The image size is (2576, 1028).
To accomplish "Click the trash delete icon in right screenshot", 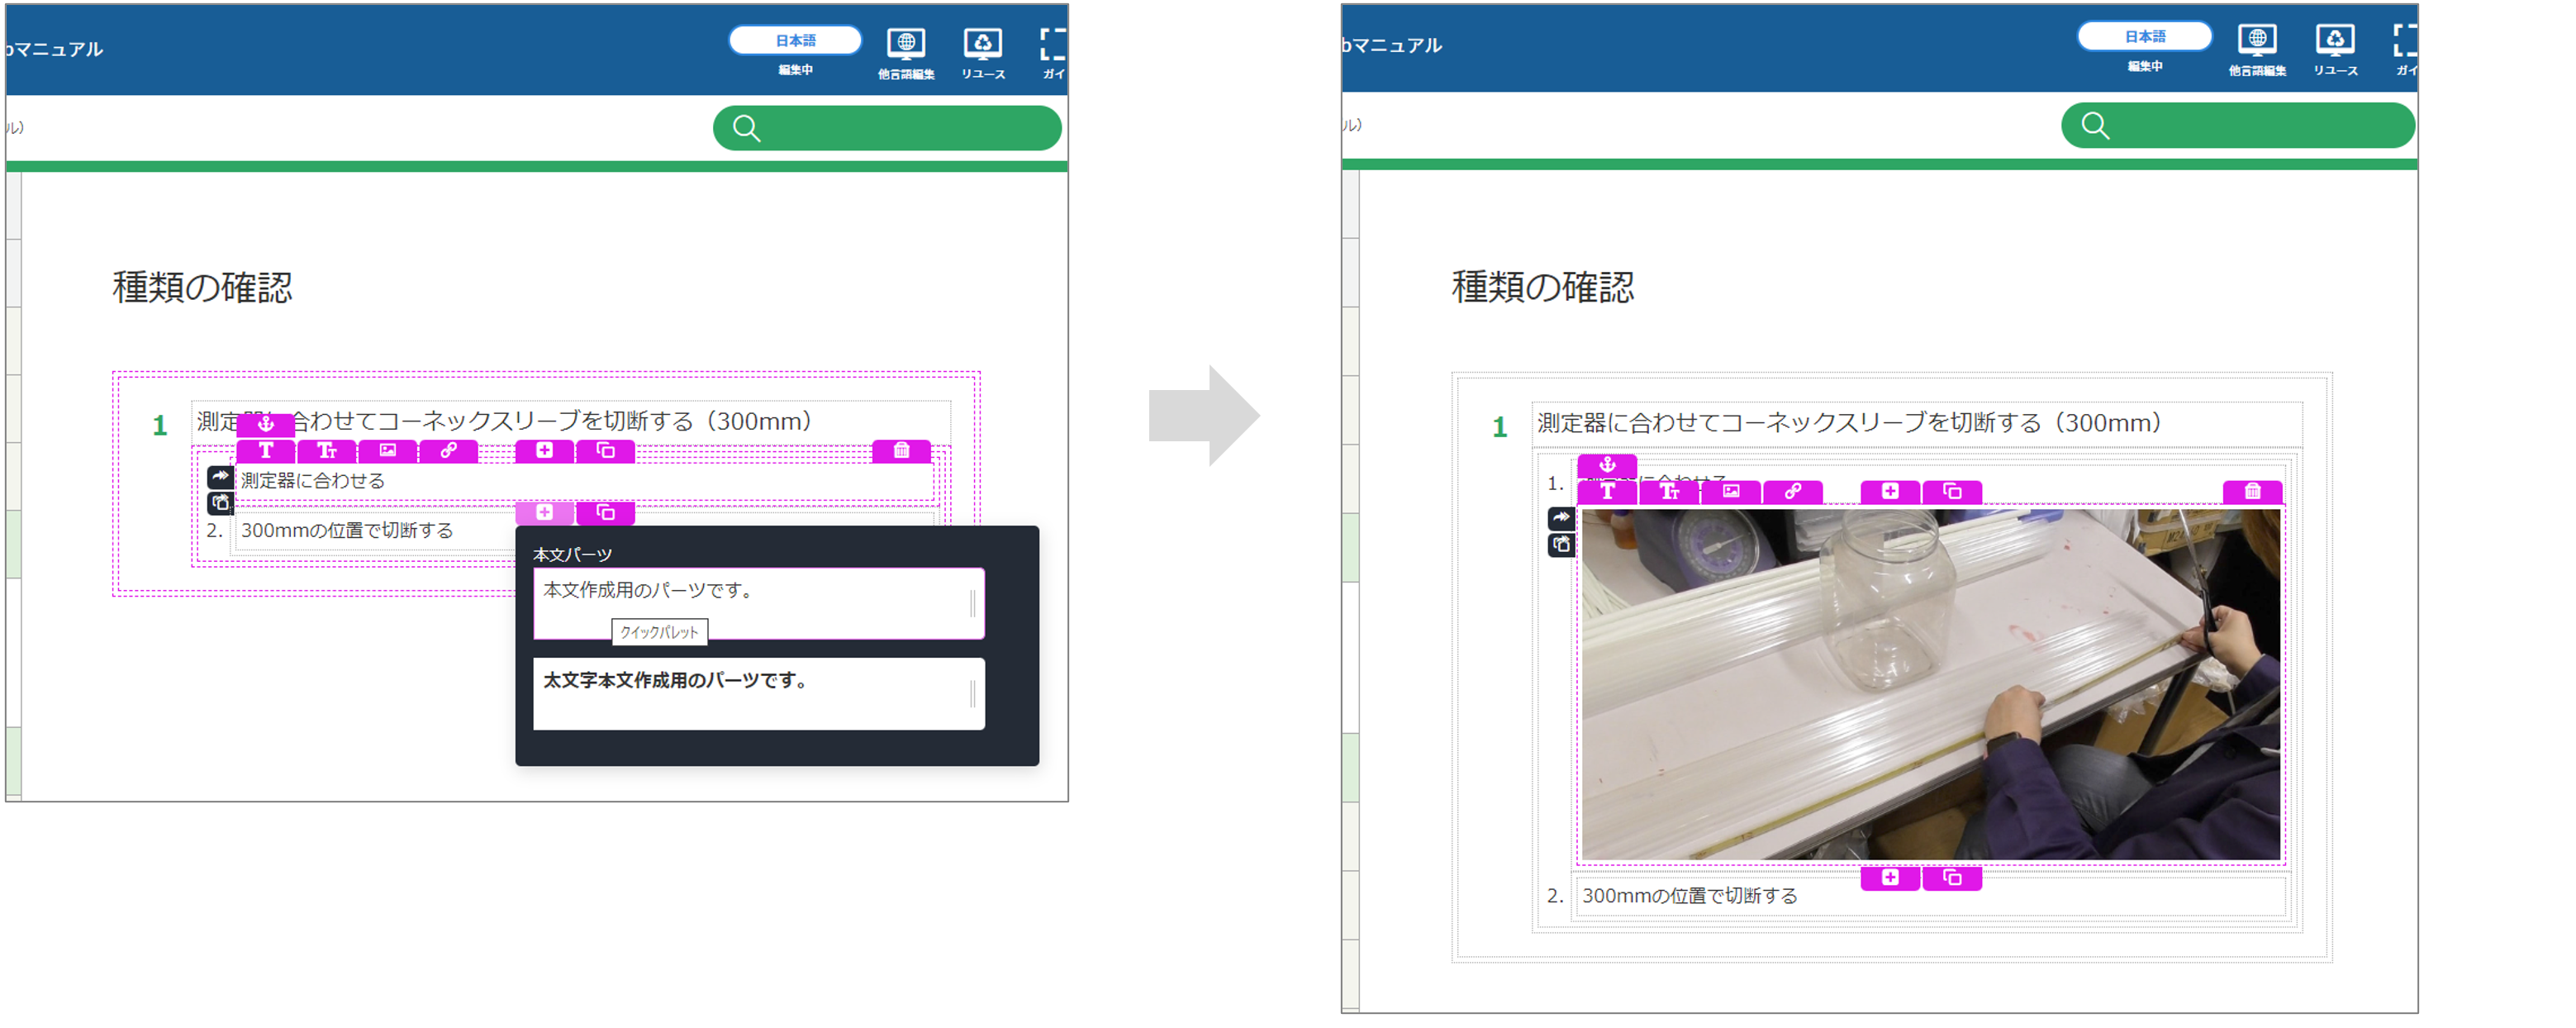I will [x=2252, y=491].
